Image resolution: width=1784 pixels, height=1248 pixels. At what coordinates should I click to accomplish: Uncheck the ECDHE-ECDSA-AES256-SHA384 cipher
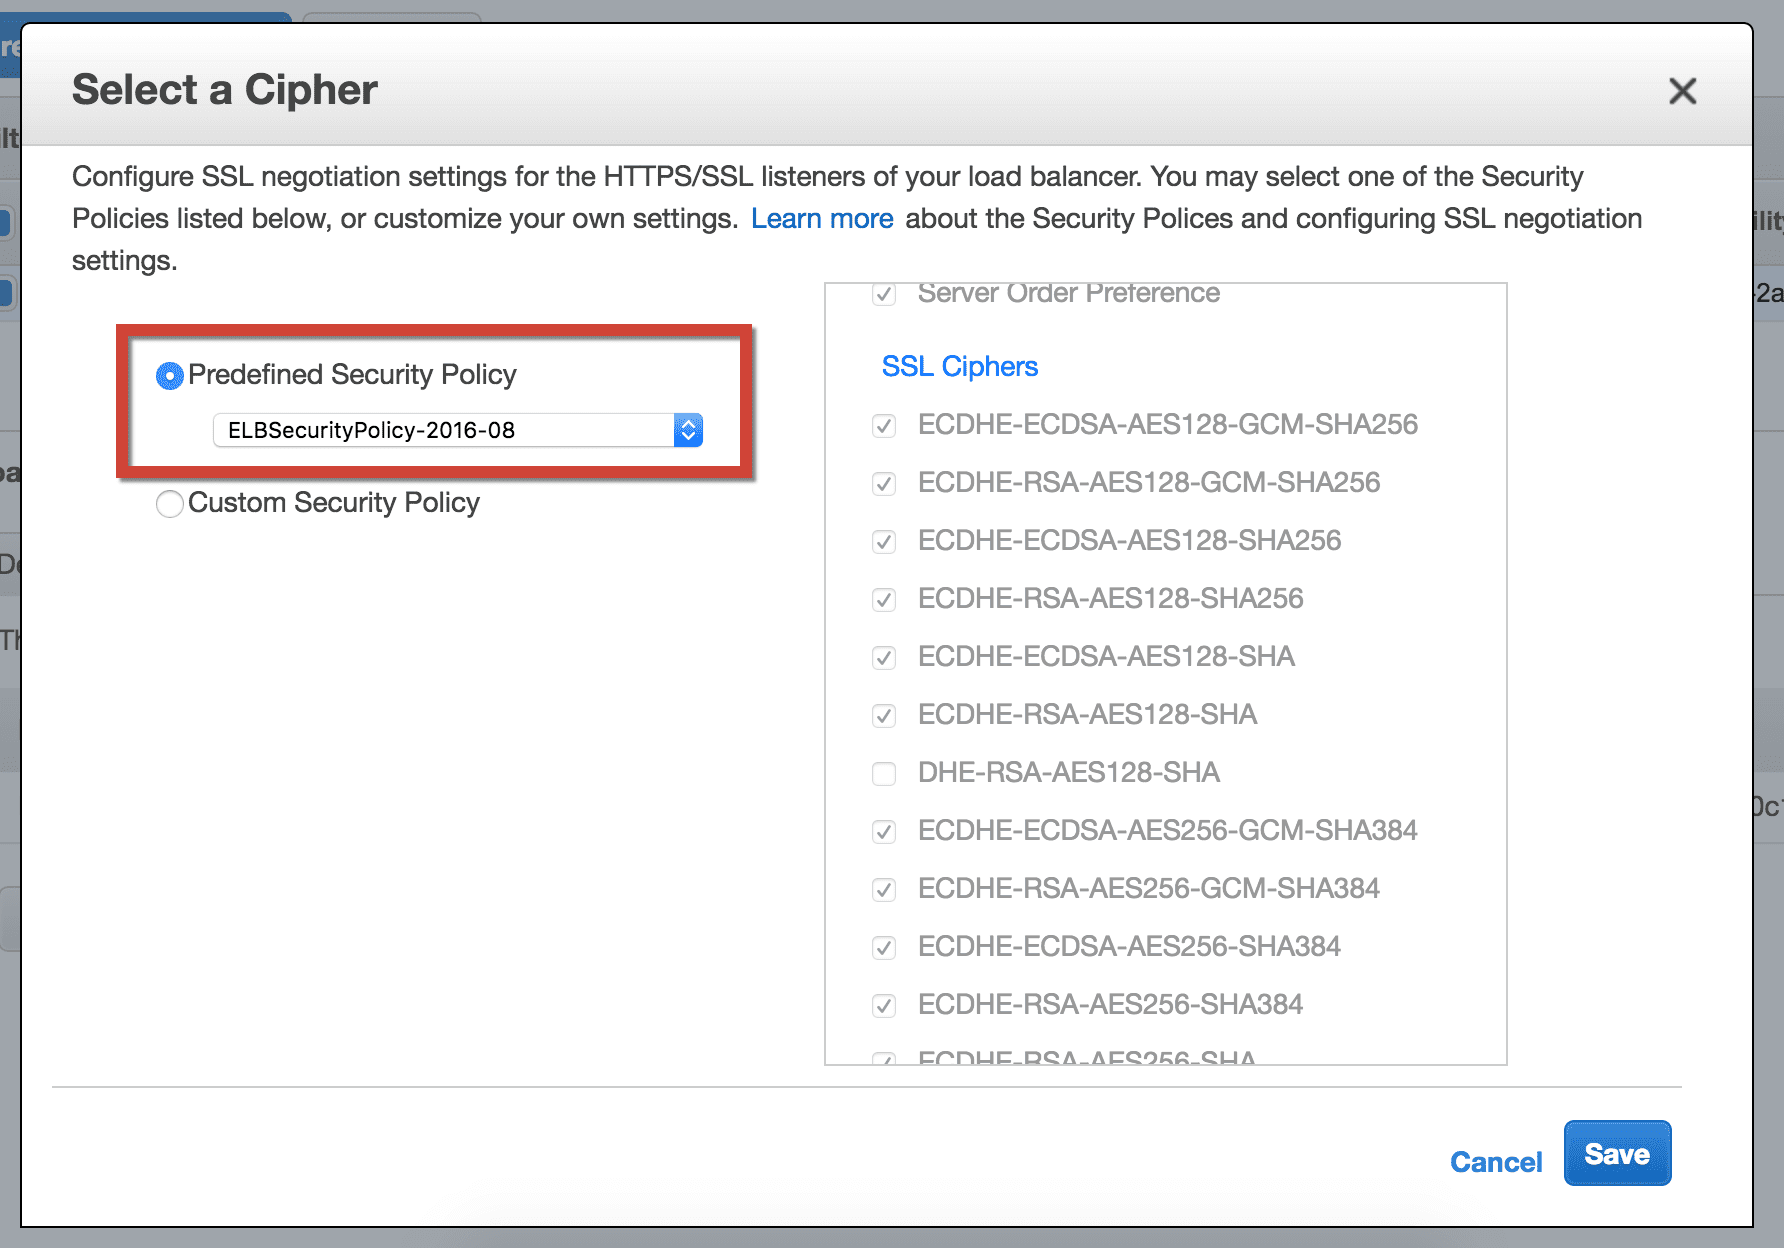tap(884, 947)
